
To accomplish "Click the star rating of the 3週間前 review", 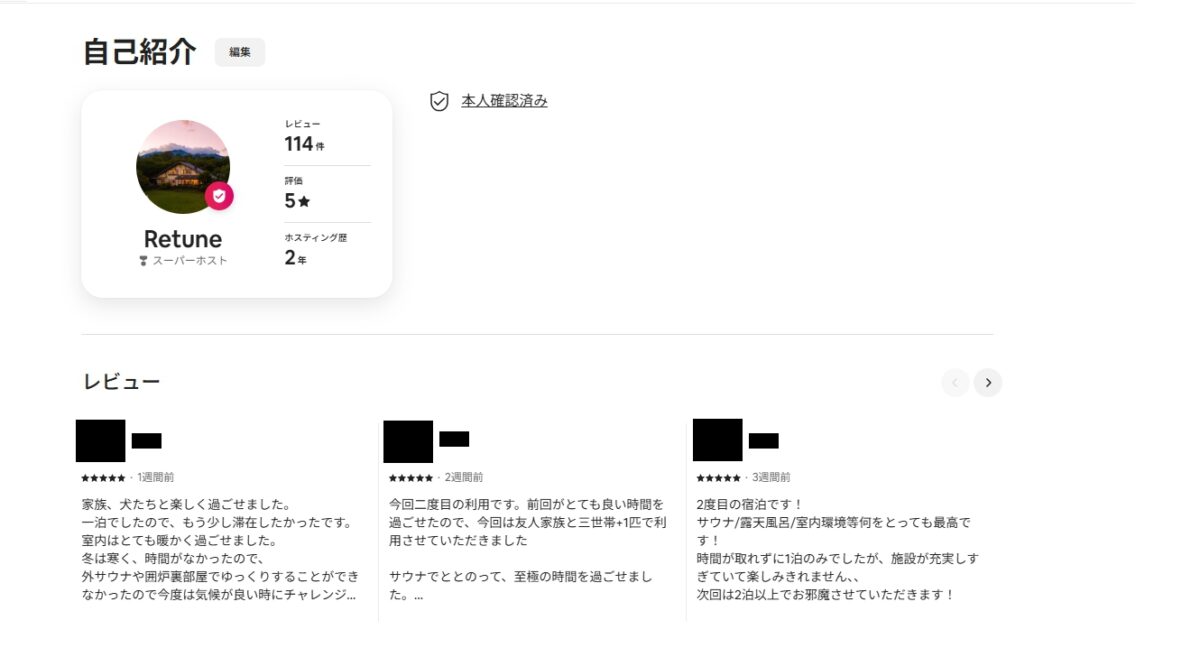I will tap(718, 478).
